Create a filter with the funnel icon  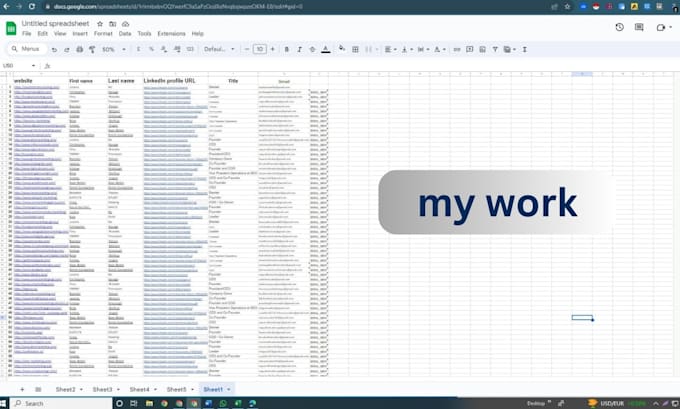(495, 49)
